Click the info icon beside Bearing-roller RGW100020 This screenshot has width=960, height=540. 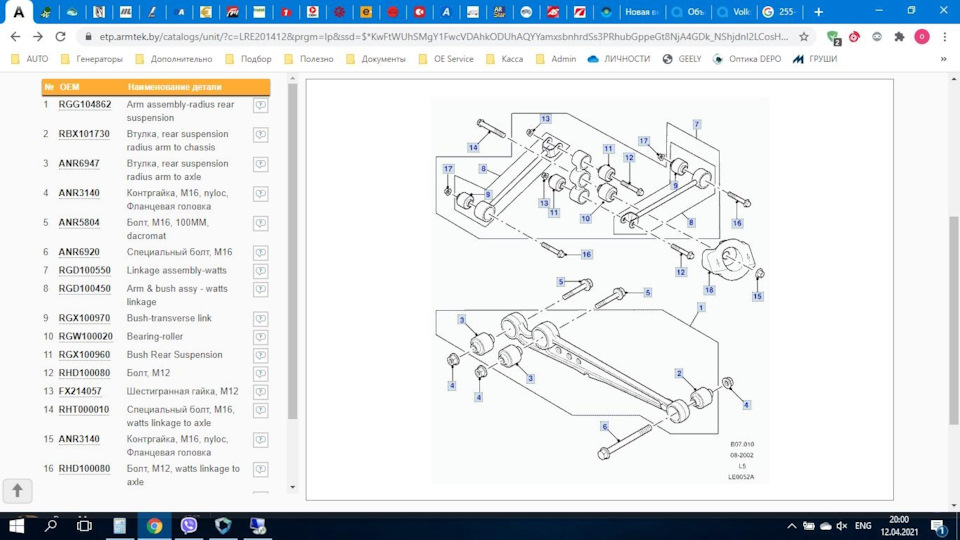260,337
